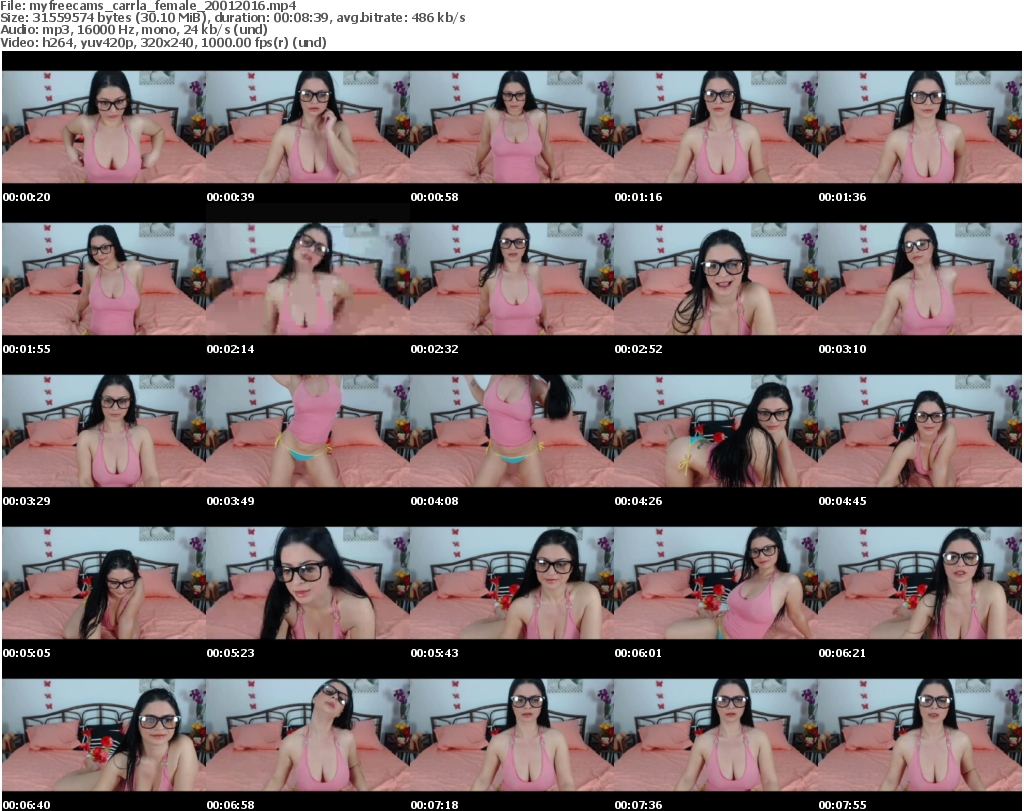Click the thumbnail frame above timestamp 00:07:36

[716, 735]
